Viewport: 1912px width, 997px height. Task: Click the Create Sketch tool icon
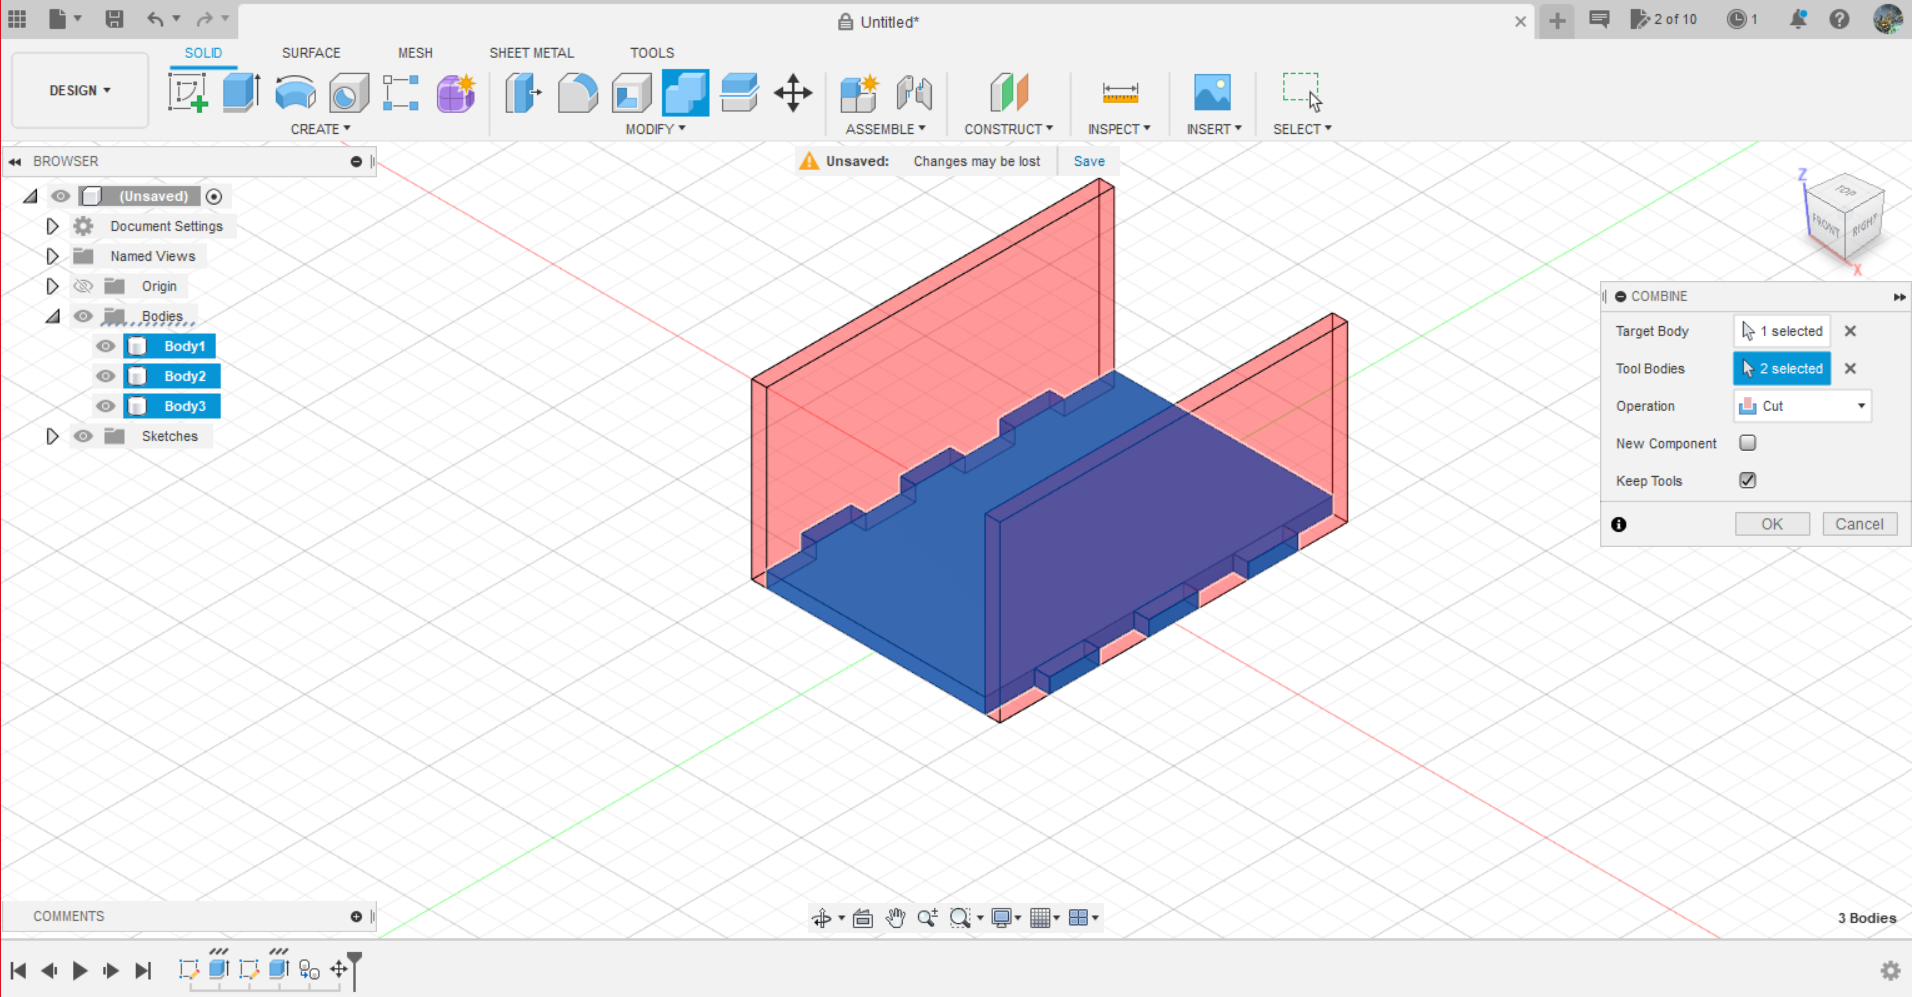pyautogui.click(x=187, y=93)
